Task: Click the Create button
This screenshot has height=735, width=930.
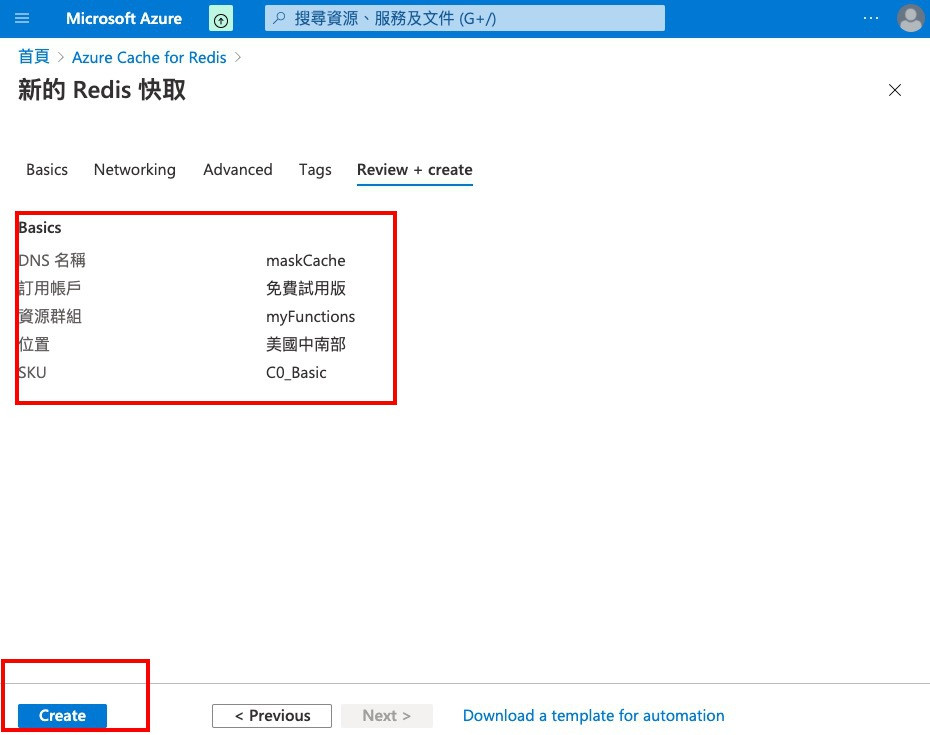Action: tap(62, 715)
